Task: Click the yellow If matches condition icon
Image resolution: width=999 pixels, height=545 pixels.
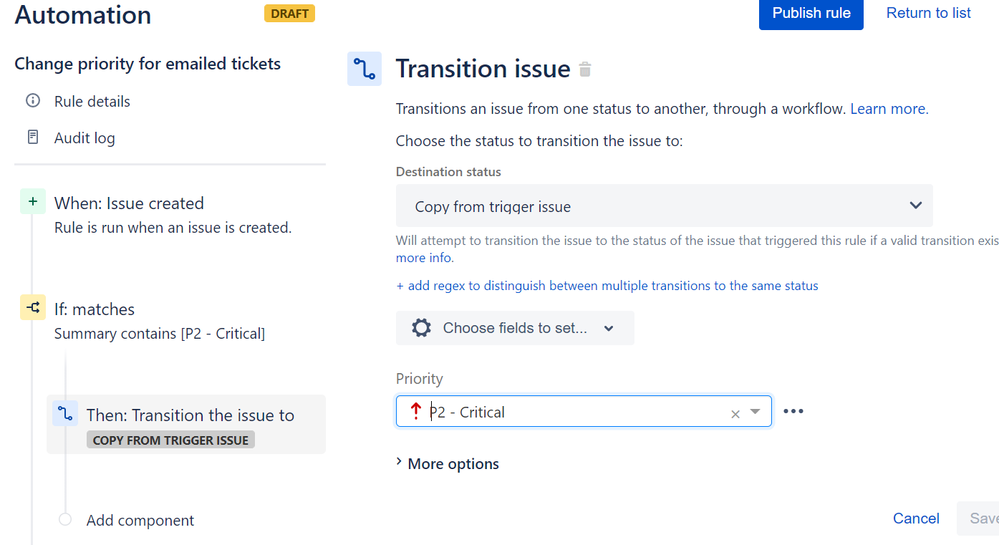Action: coord(32,307)
